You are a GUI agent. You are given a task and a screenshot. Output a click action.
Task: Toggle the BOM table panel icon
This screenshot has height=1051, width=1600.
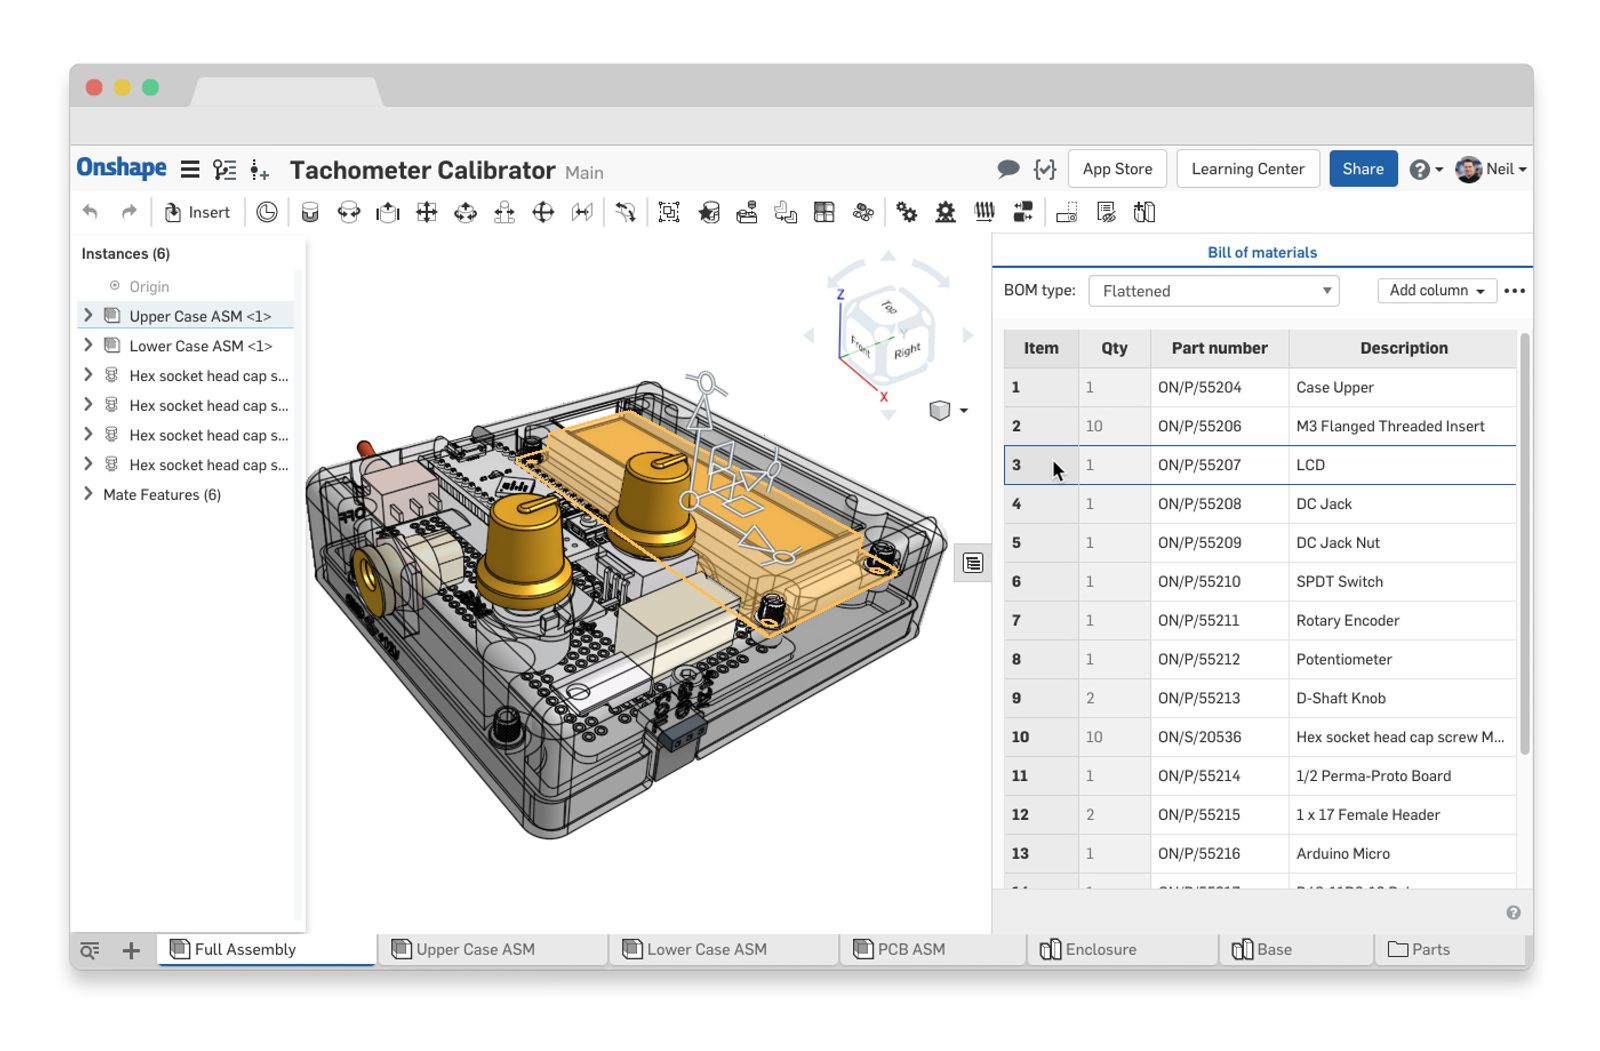tap(972, 563)
